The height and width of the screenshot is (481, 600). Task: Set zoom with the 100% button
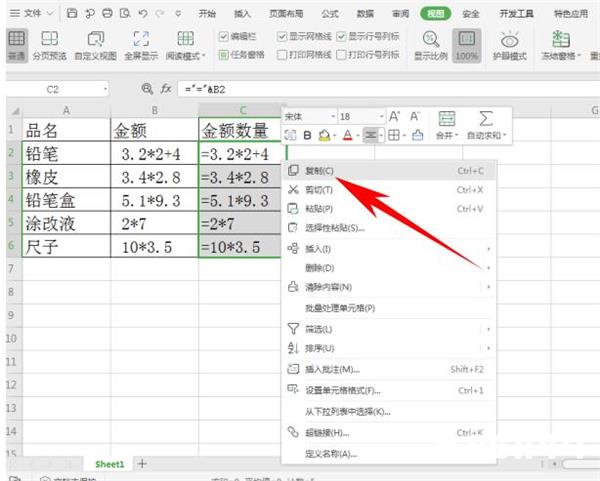pos(466,46)
